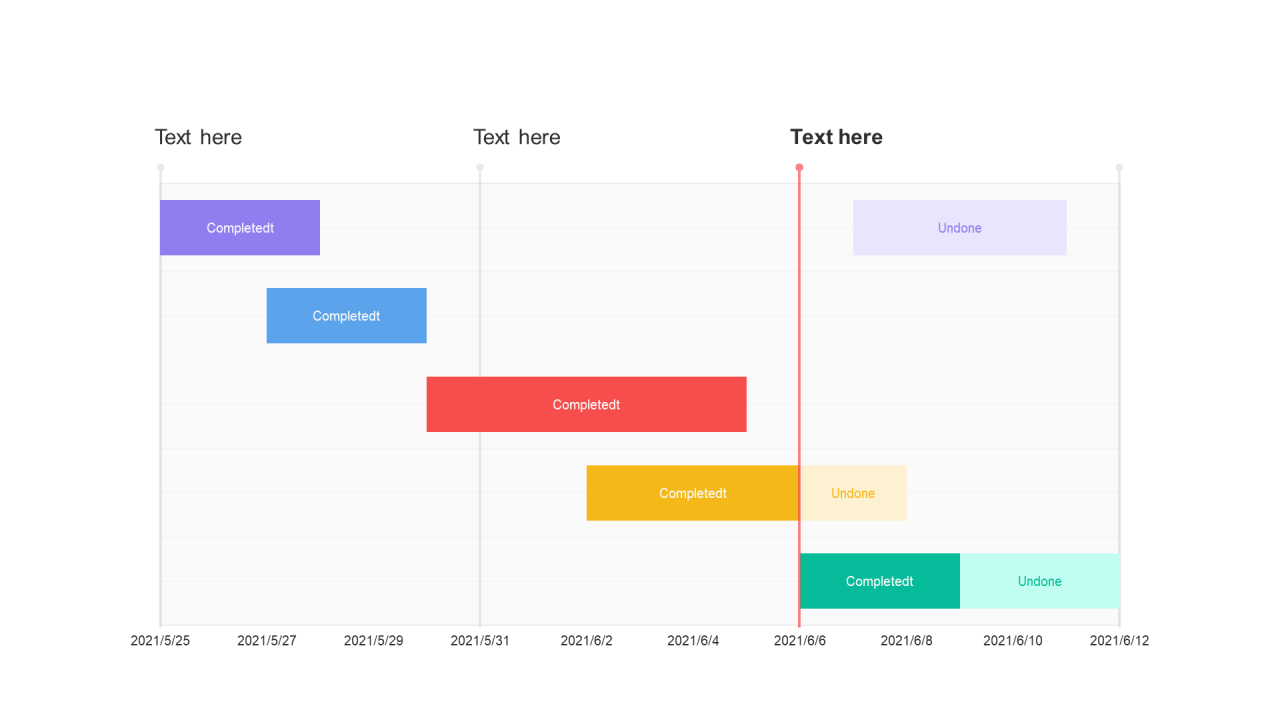
Task: Click the bold Text here heading
Action: tap(836, 137)
